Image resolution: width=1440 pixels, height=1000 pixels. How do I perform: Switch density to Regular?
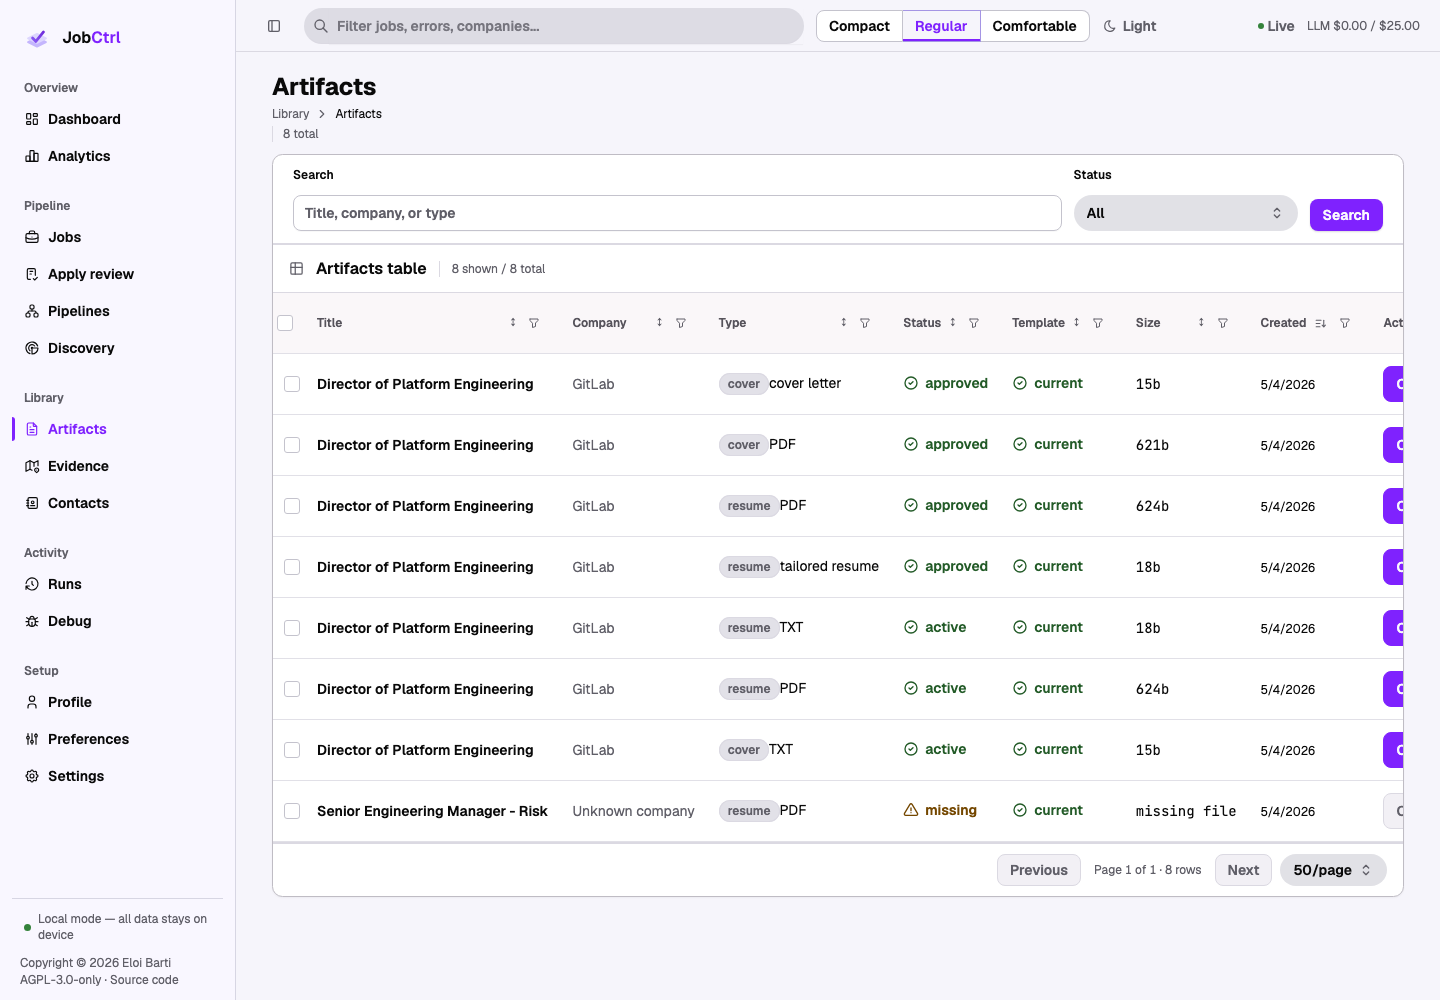coord(941,26)
